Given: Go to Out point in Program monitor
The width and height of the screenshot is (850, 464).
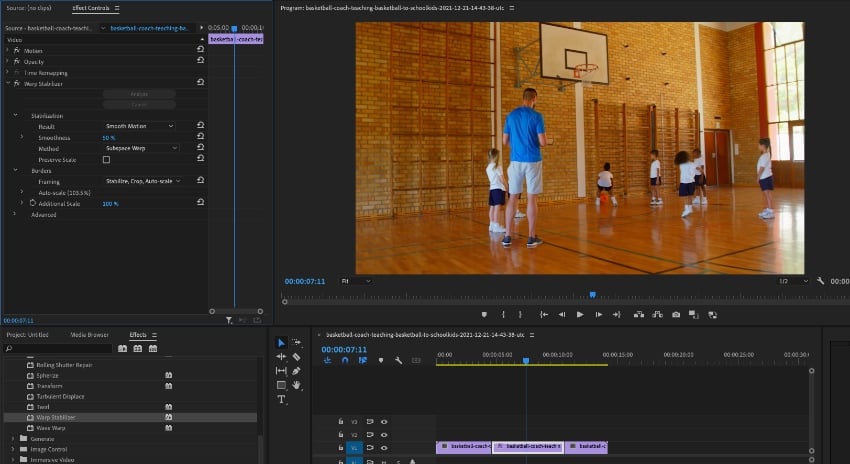Looking at the screenshot, I should [616, 314].
